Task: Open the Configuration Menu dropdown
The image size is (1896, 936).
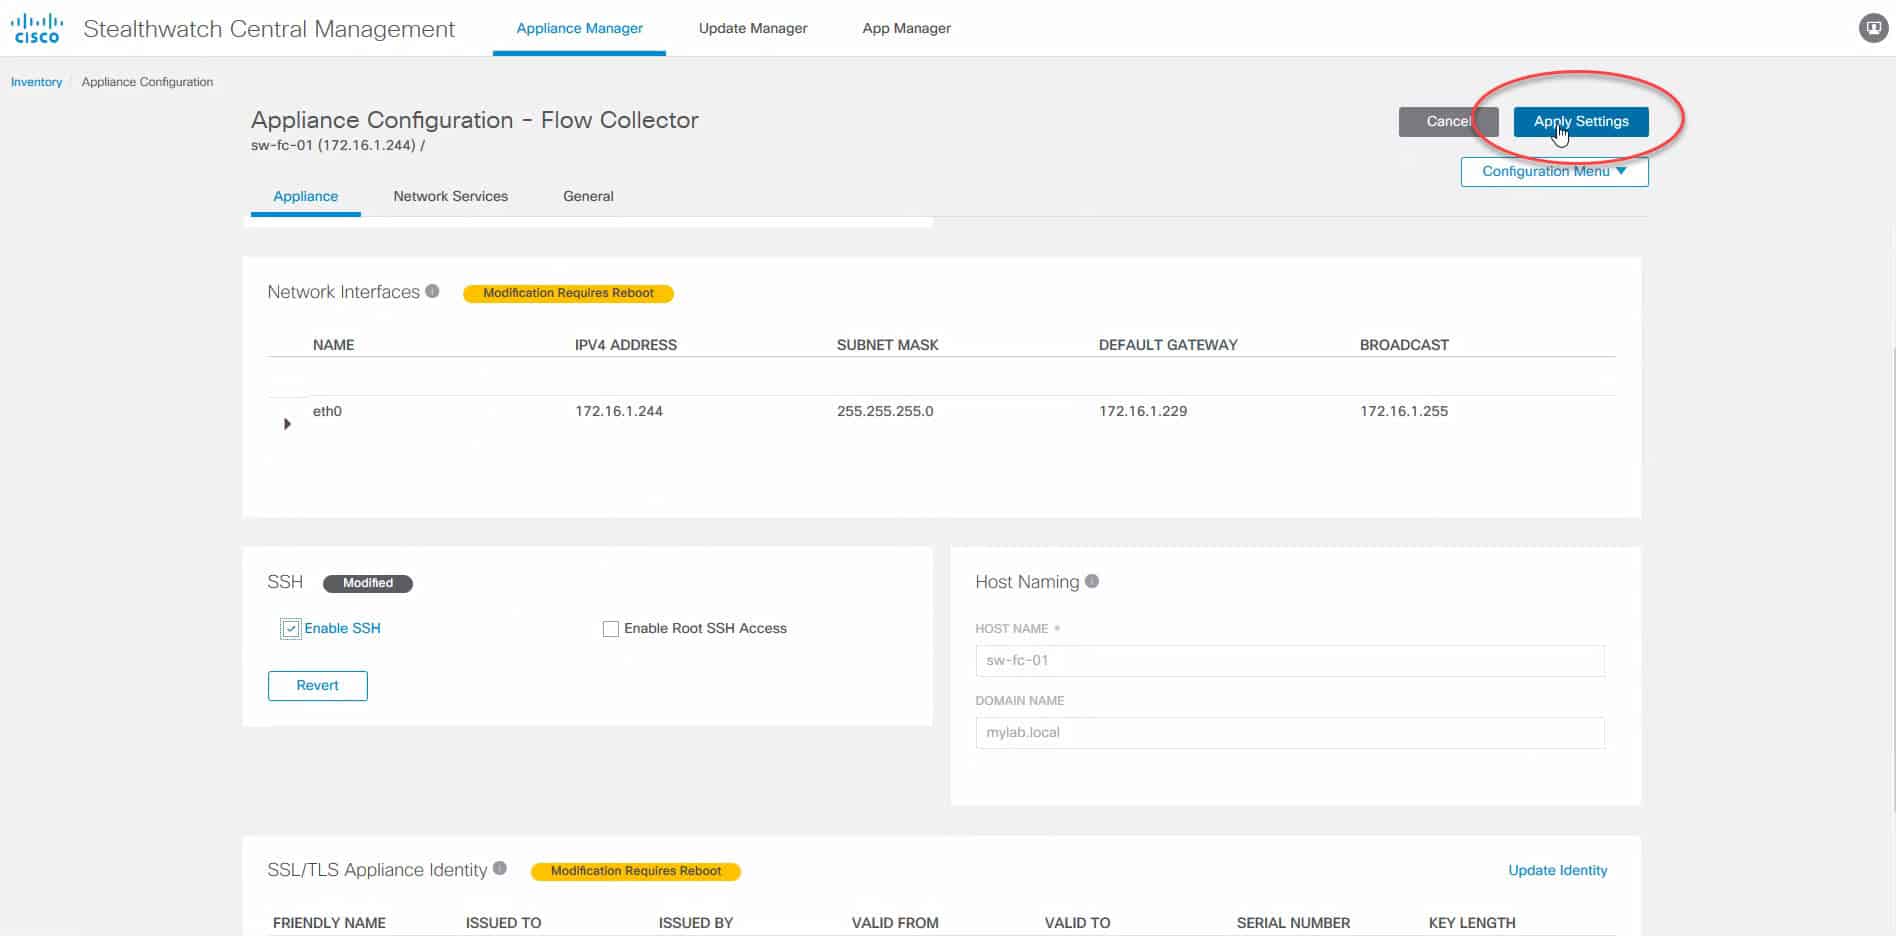Action: point(1554,172)
